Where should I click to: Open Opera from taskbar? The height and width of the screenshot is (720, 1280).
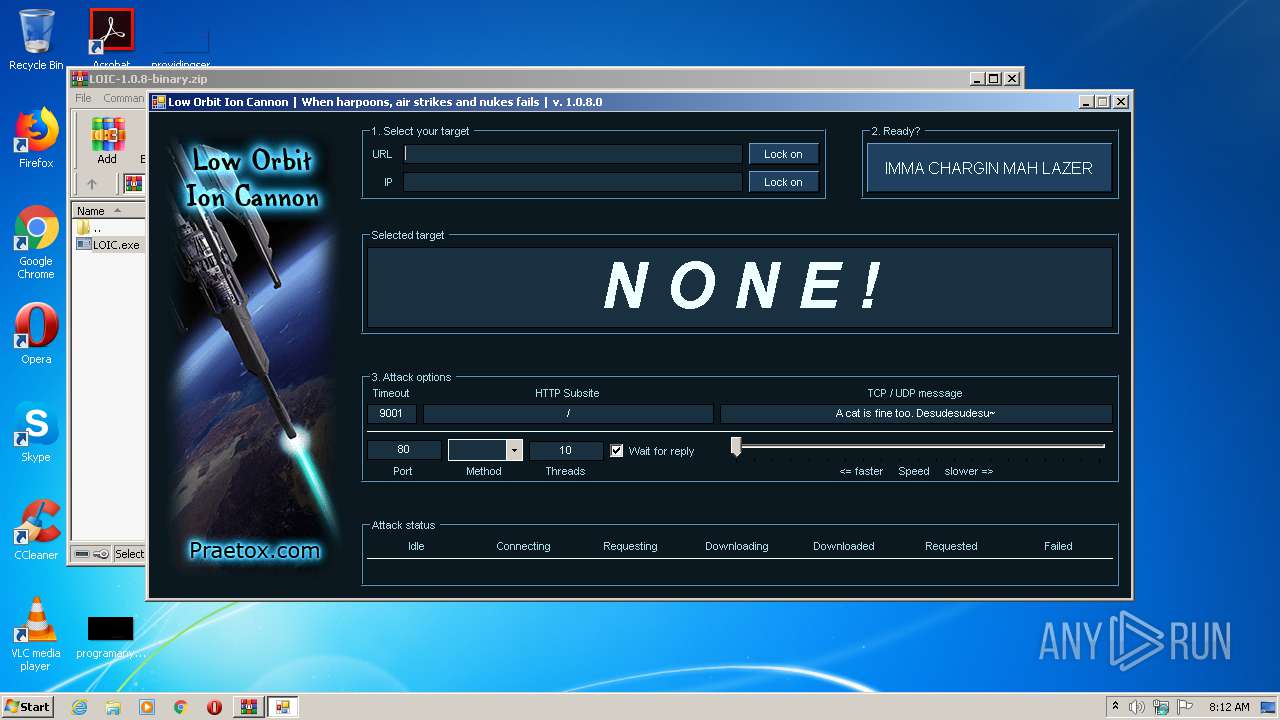(215, 707)
